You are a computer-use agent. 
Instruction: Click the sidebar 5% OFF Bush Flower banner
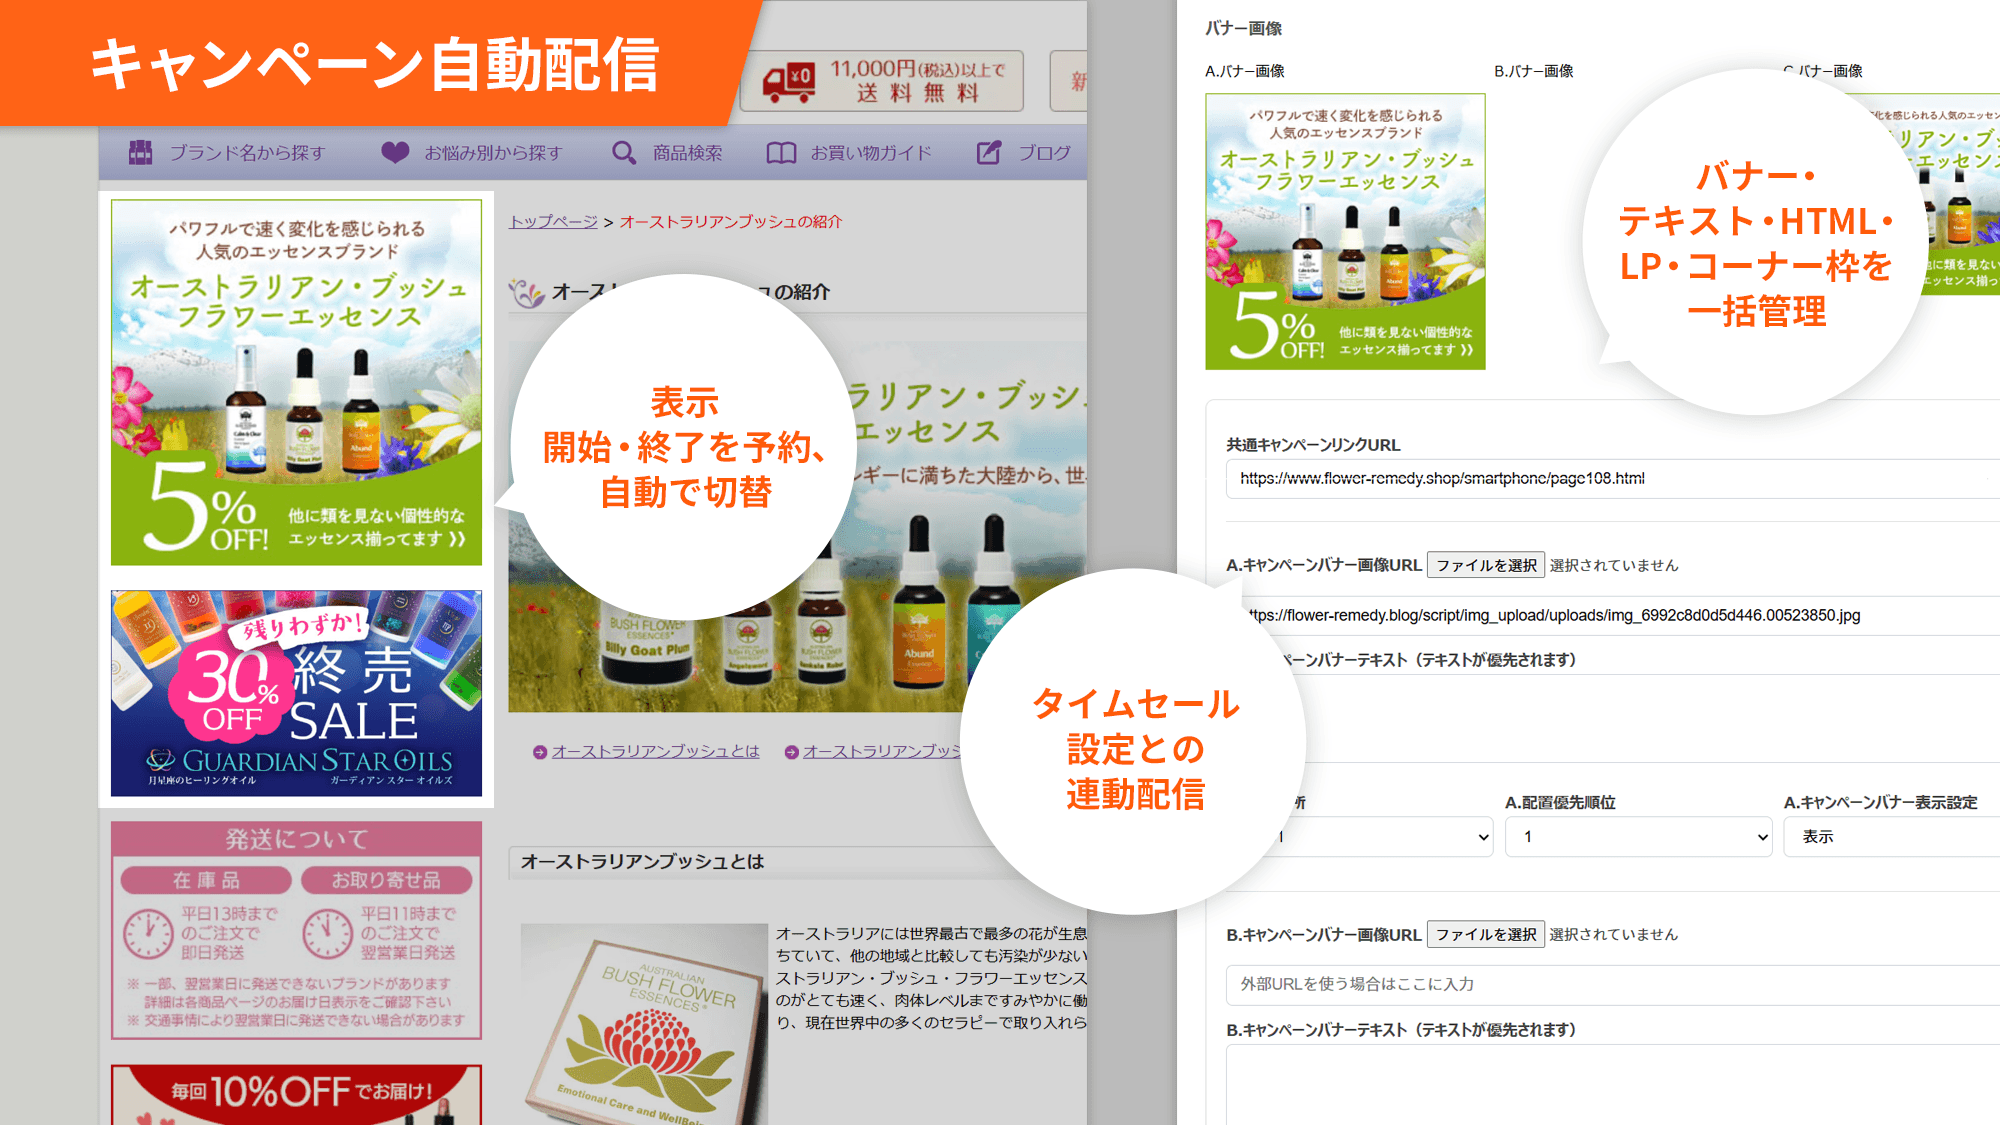point(296,383)
